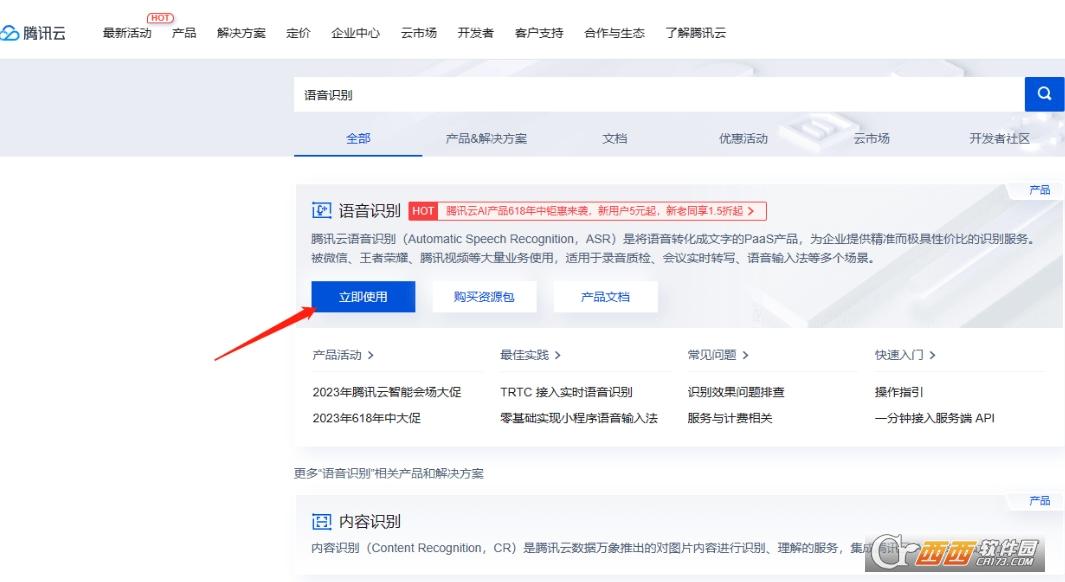Open 一分钟接入服务端 API link
1065x582 pixels.
(x=935, y=418)
